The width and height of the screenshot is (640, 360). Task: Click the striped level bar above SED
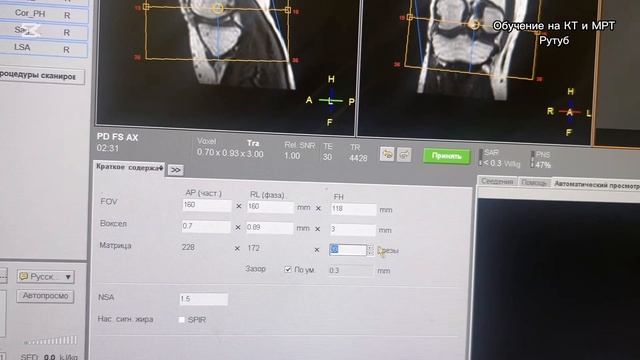(51, 340)
